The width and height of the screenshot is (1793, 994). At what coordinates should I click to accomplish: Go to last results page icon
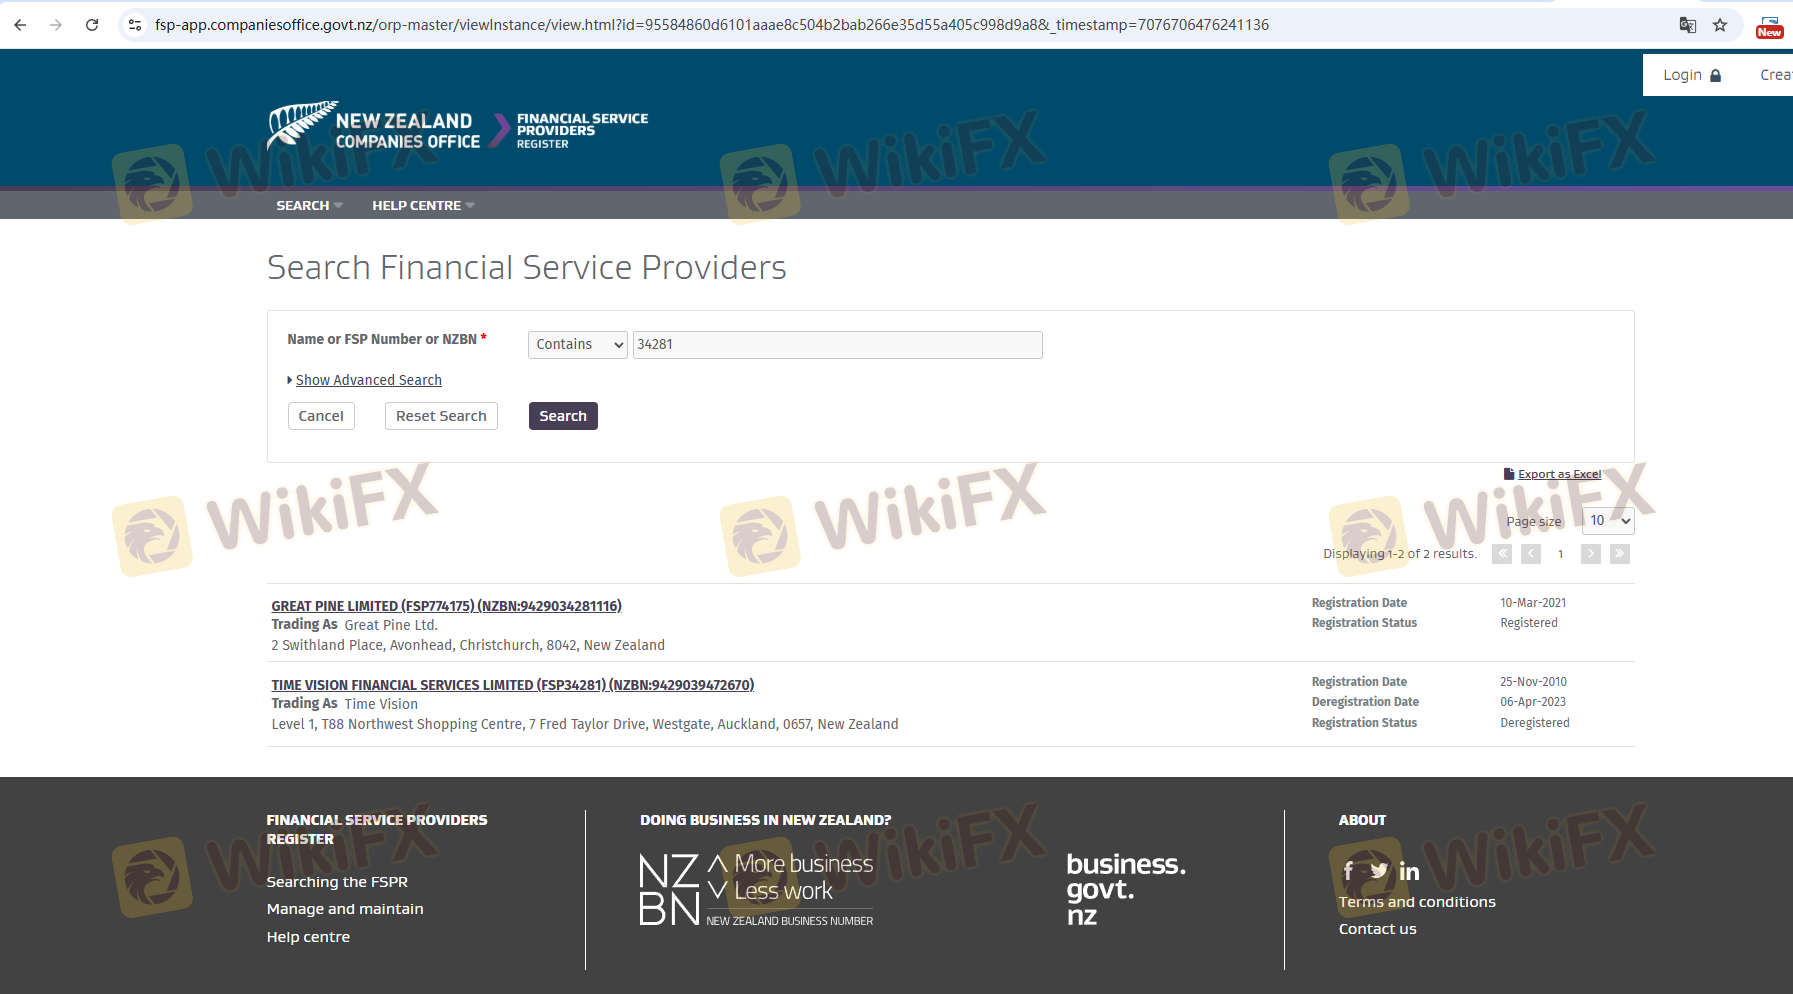(x=1620, y=554)
